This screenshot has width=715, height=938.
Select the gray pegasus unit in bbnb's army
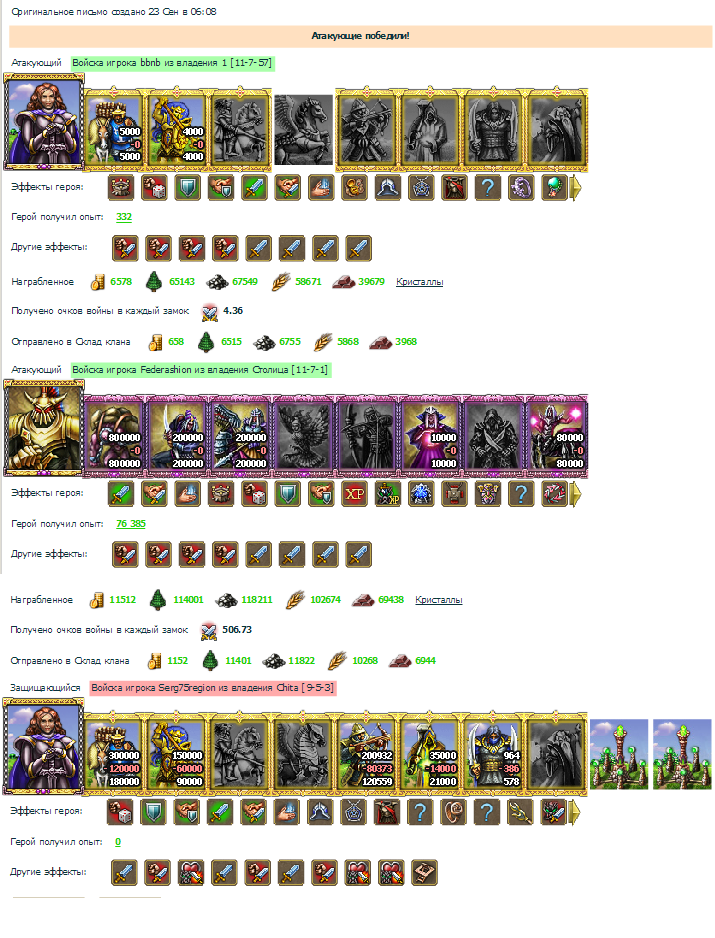click(x=303, y=129)
